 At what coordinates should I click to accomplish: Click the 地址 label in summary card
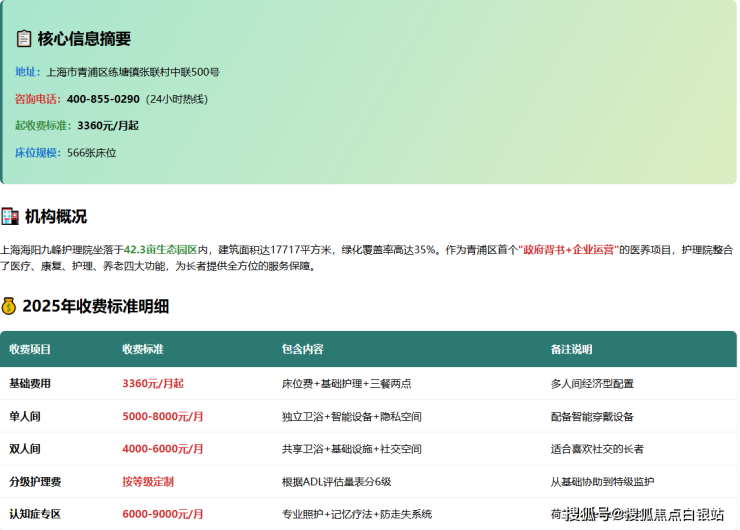27,72
